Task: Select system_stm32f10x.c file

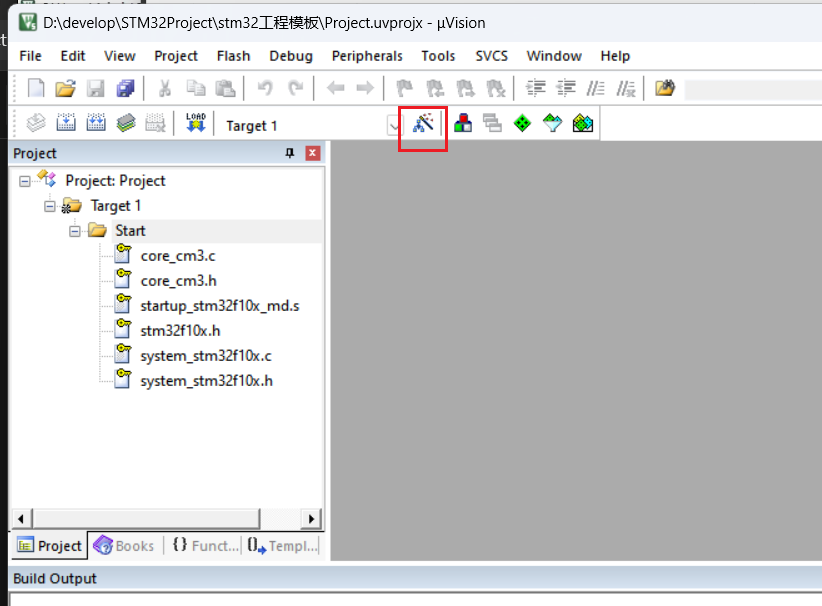Action: [206, 356]
